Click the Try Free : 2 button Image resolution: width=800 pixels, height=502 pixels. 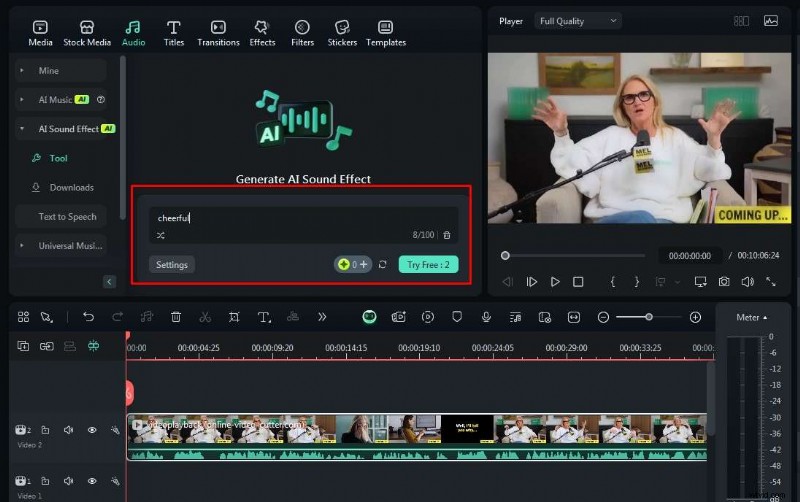(x=428, y=265)
